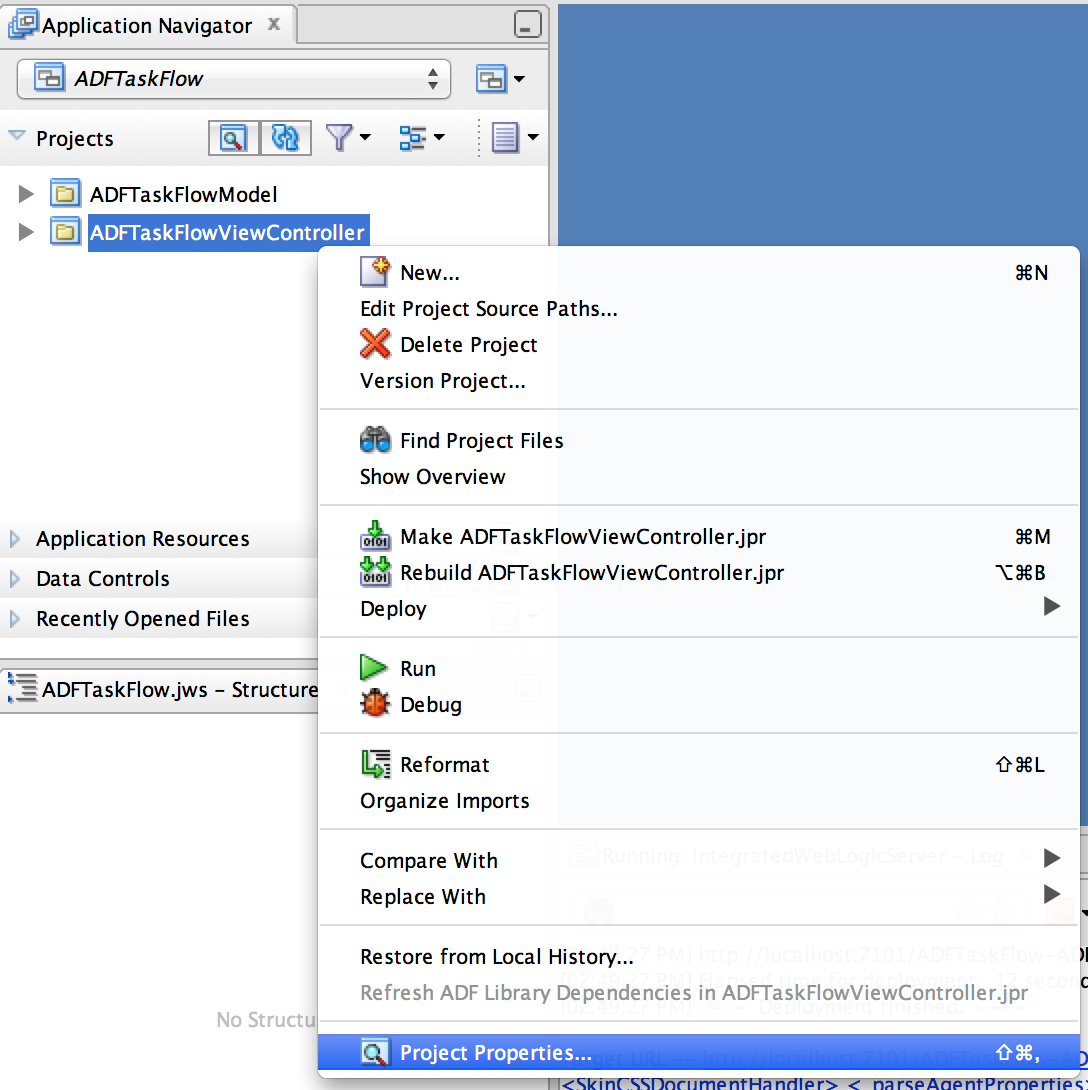Viewport: 1088px width, 1090px height.
Task: Open the Replace With submenu
Action: 699,897
